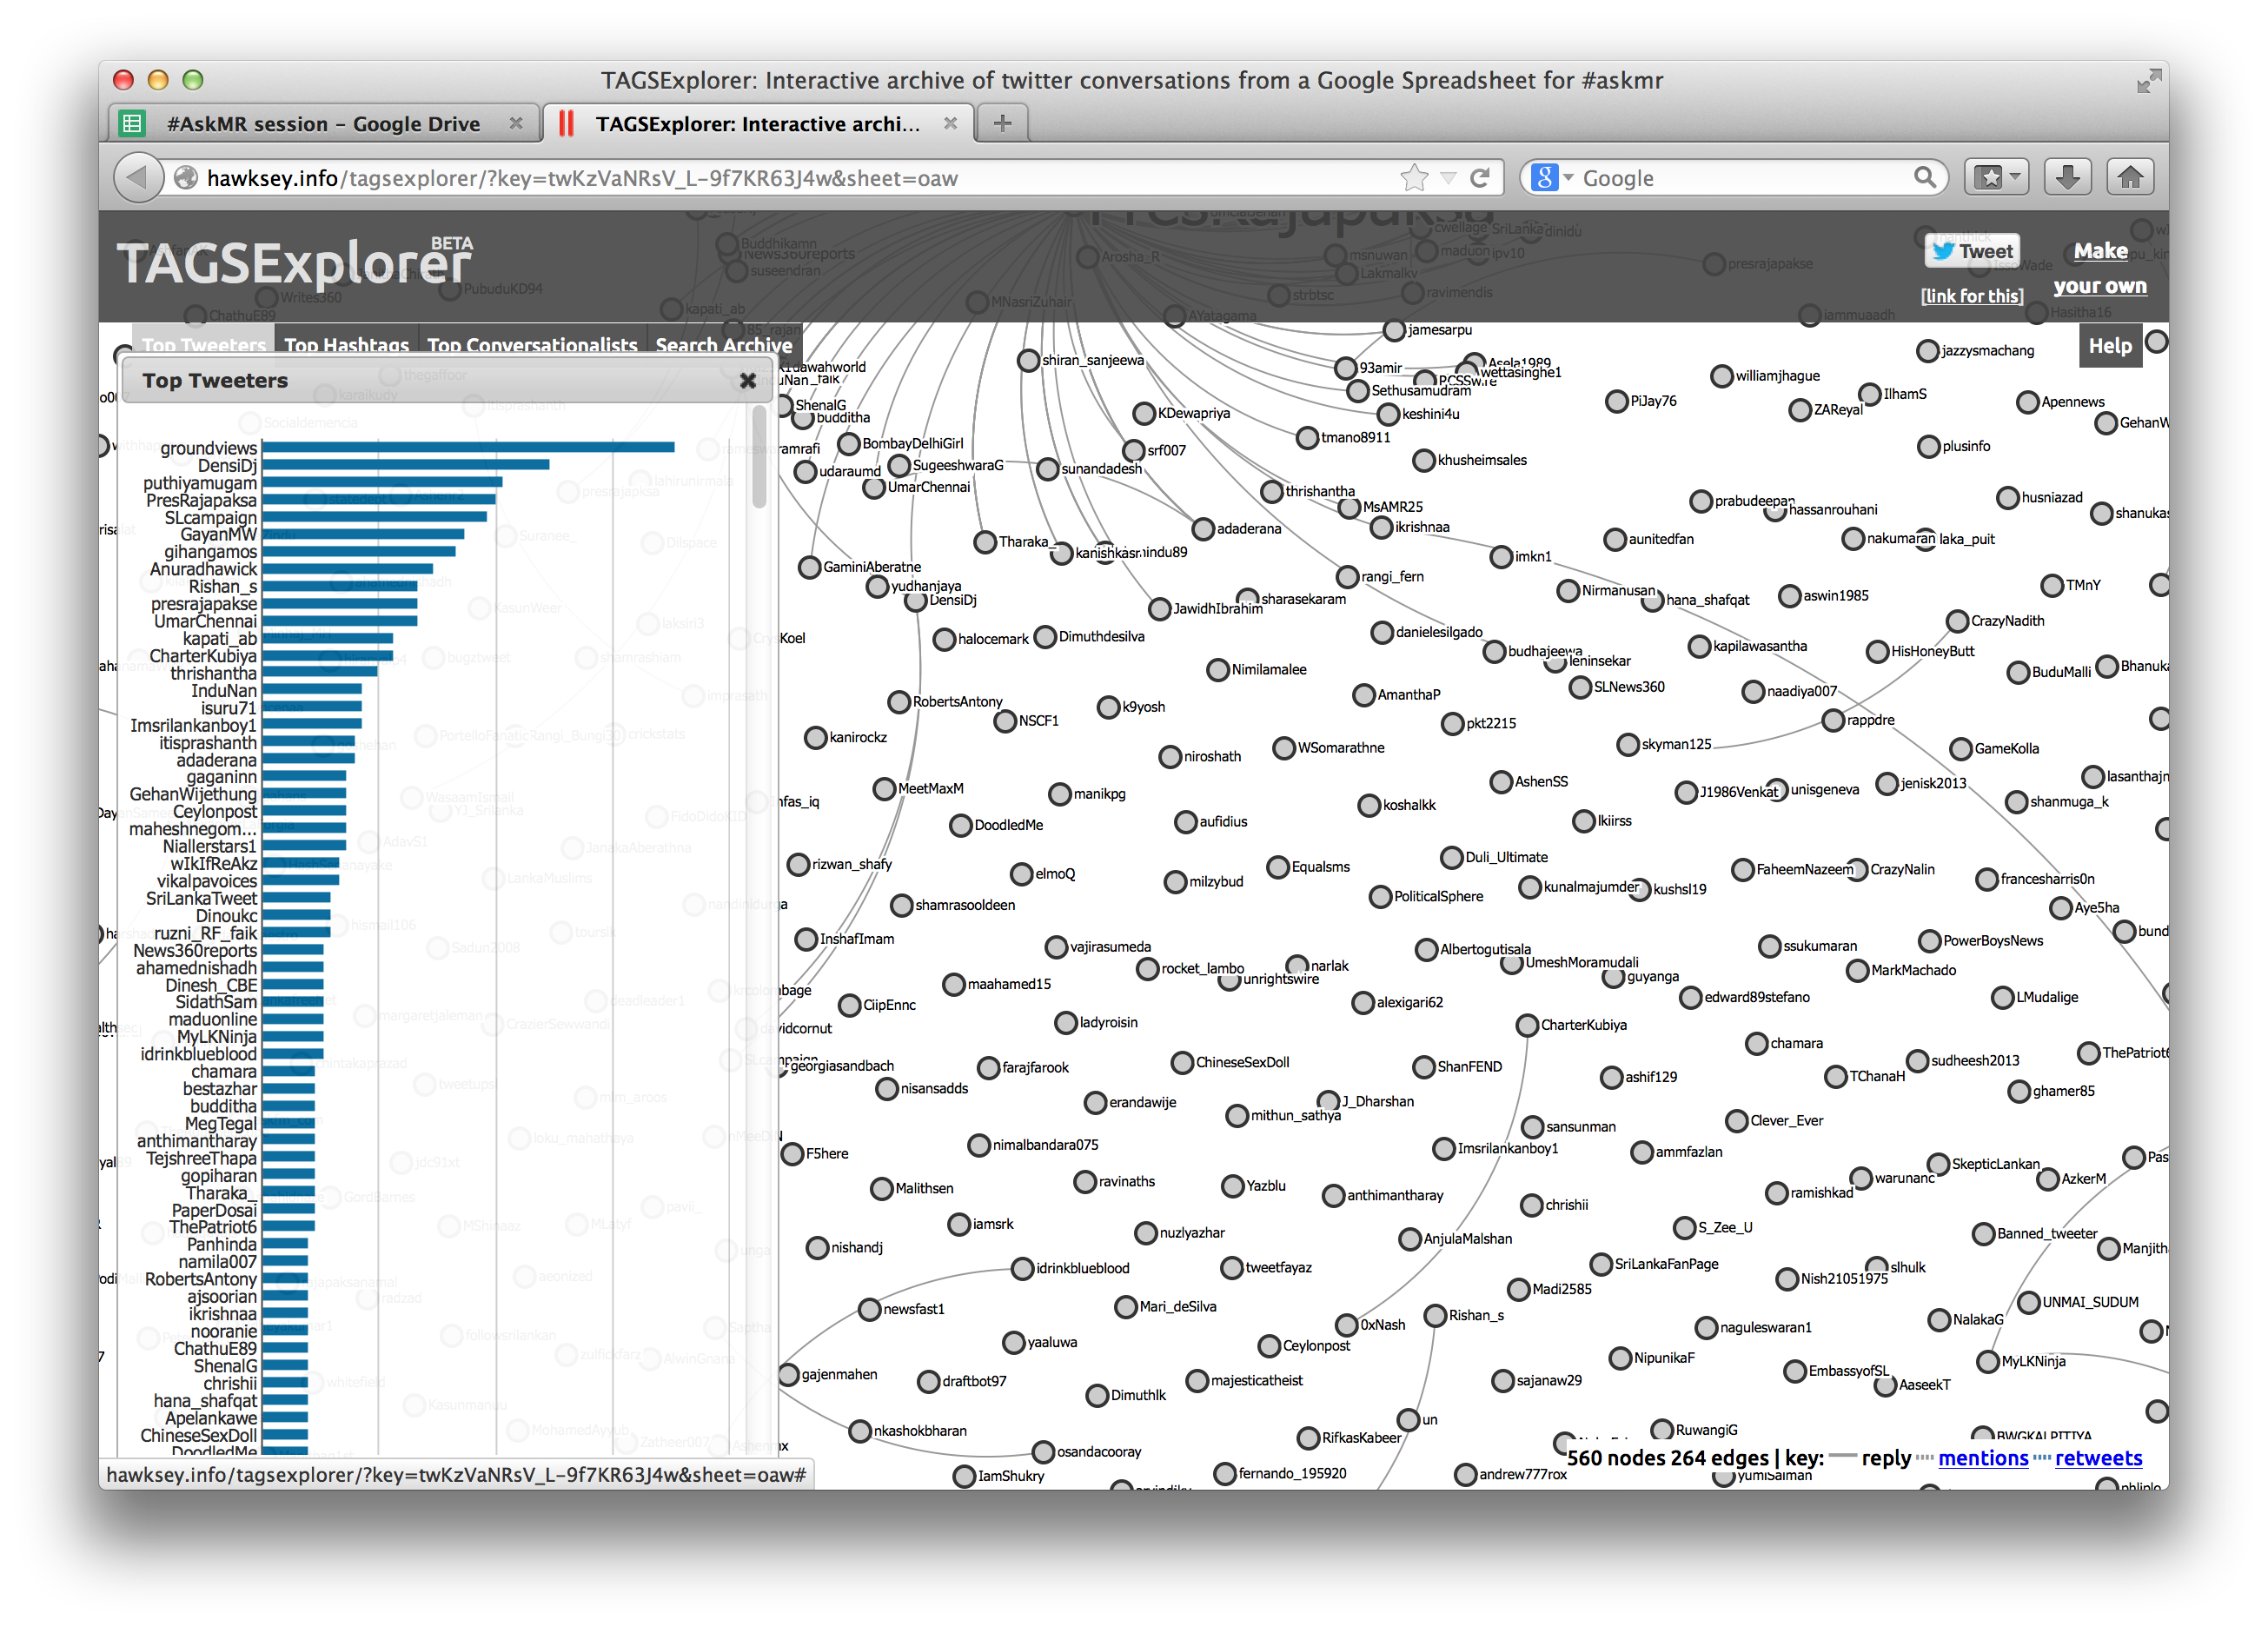Screen dimensions: 2268x1627
Task: Close the Top Tweeters panel
Action: (747, 380)
